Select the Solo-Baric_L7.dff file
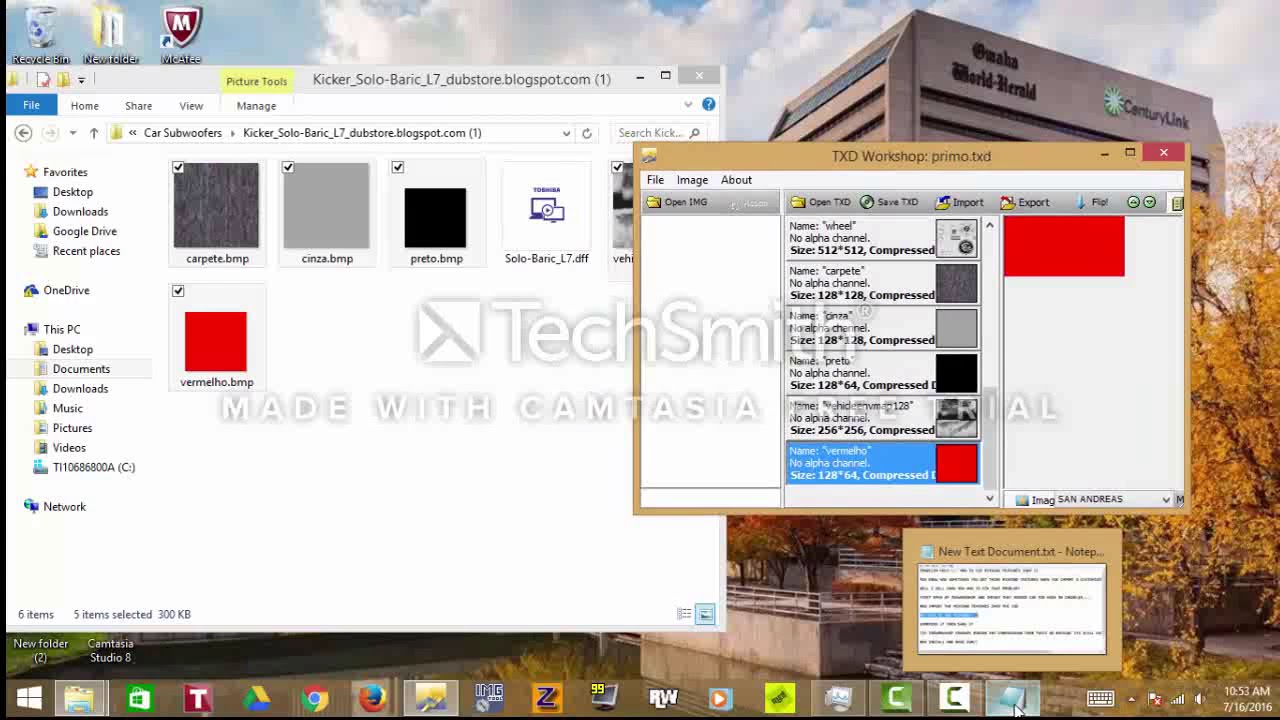This screenshot has height=720, width=1280. pyautogui.click(x=546, y=215)
